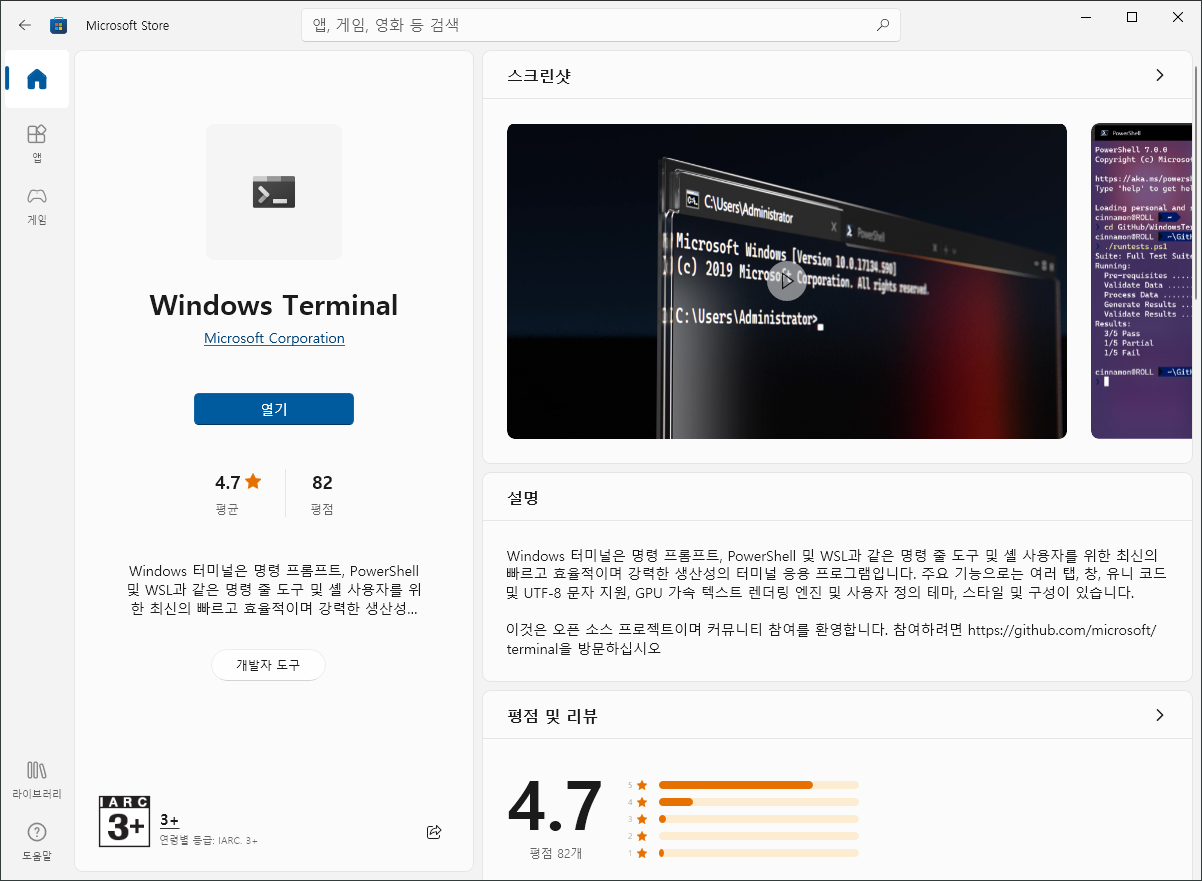Click the share icon
The width and height of the screenshot is (1202, 881).
tap(434, 832)
